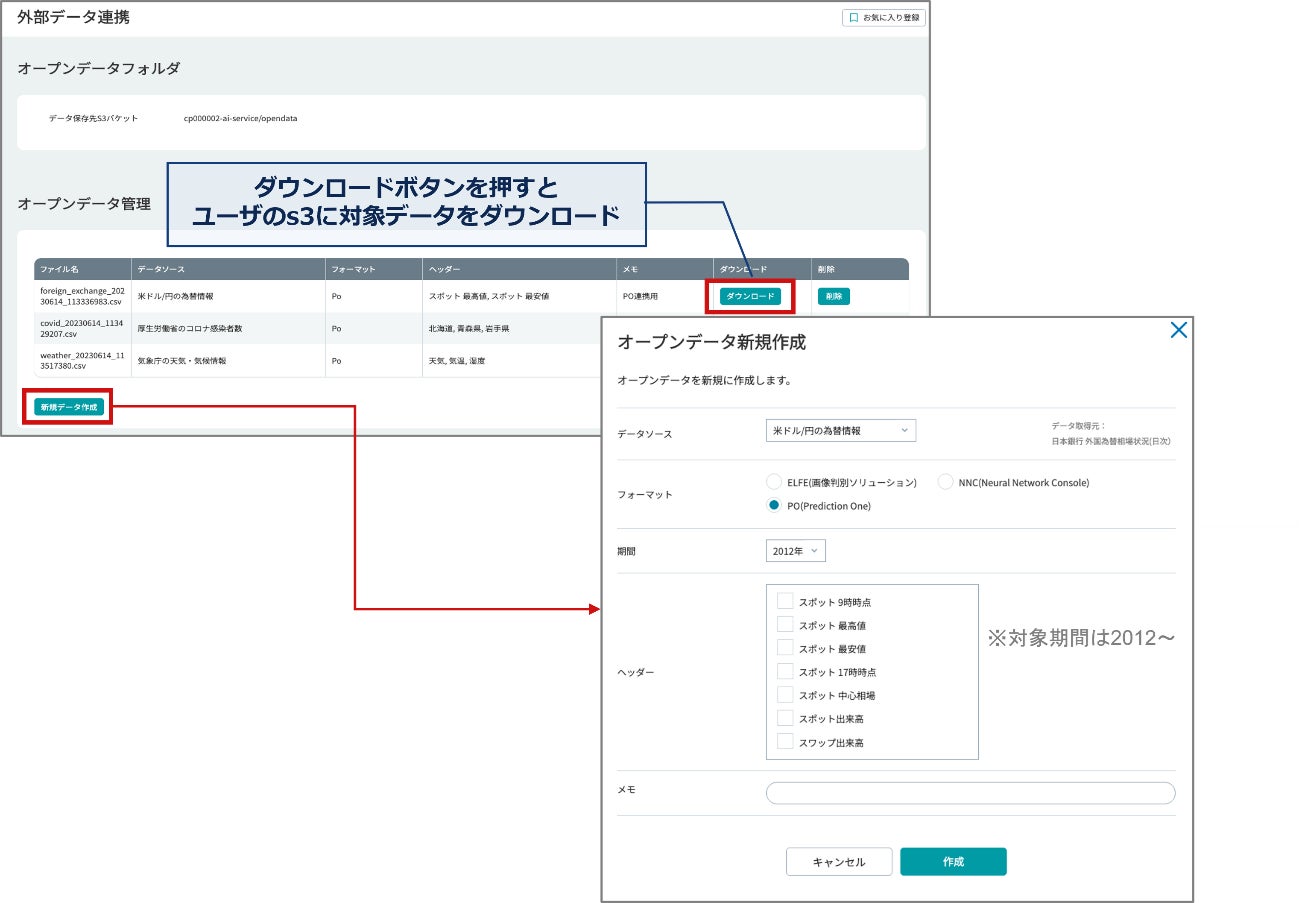Select the PO(Prediction One) format option
The image size is (1299, 903).
tap(773, 506)
